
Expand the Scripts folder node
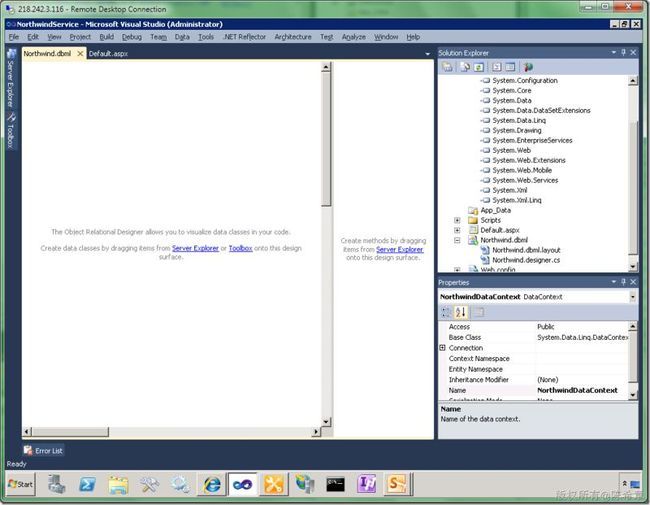pyautogui.click(x=457, y=220)
